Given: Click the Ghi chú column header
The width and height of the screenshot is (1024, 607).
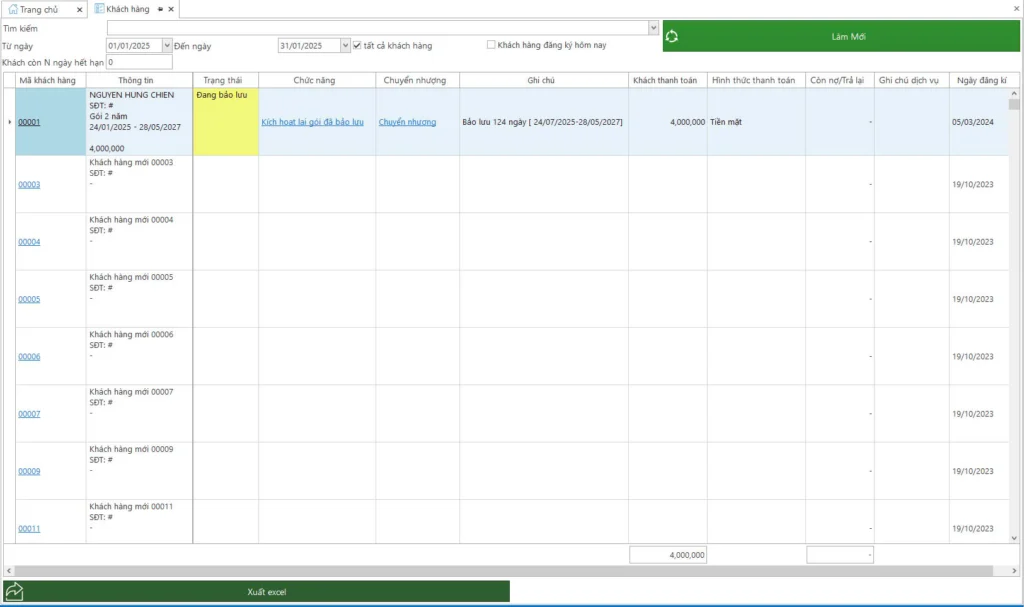Looking at the screenshot, I should click(543, 80).
